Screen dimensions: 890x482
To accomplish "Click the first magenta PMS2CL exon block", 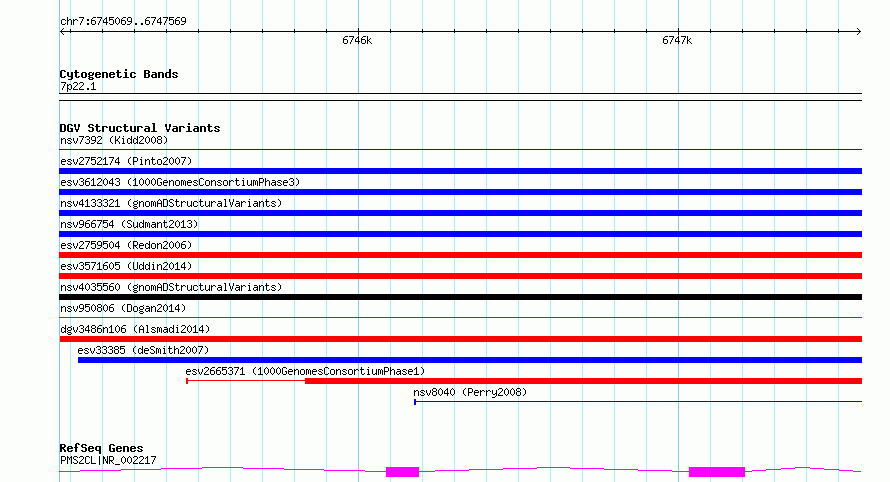I will [402, 472].
